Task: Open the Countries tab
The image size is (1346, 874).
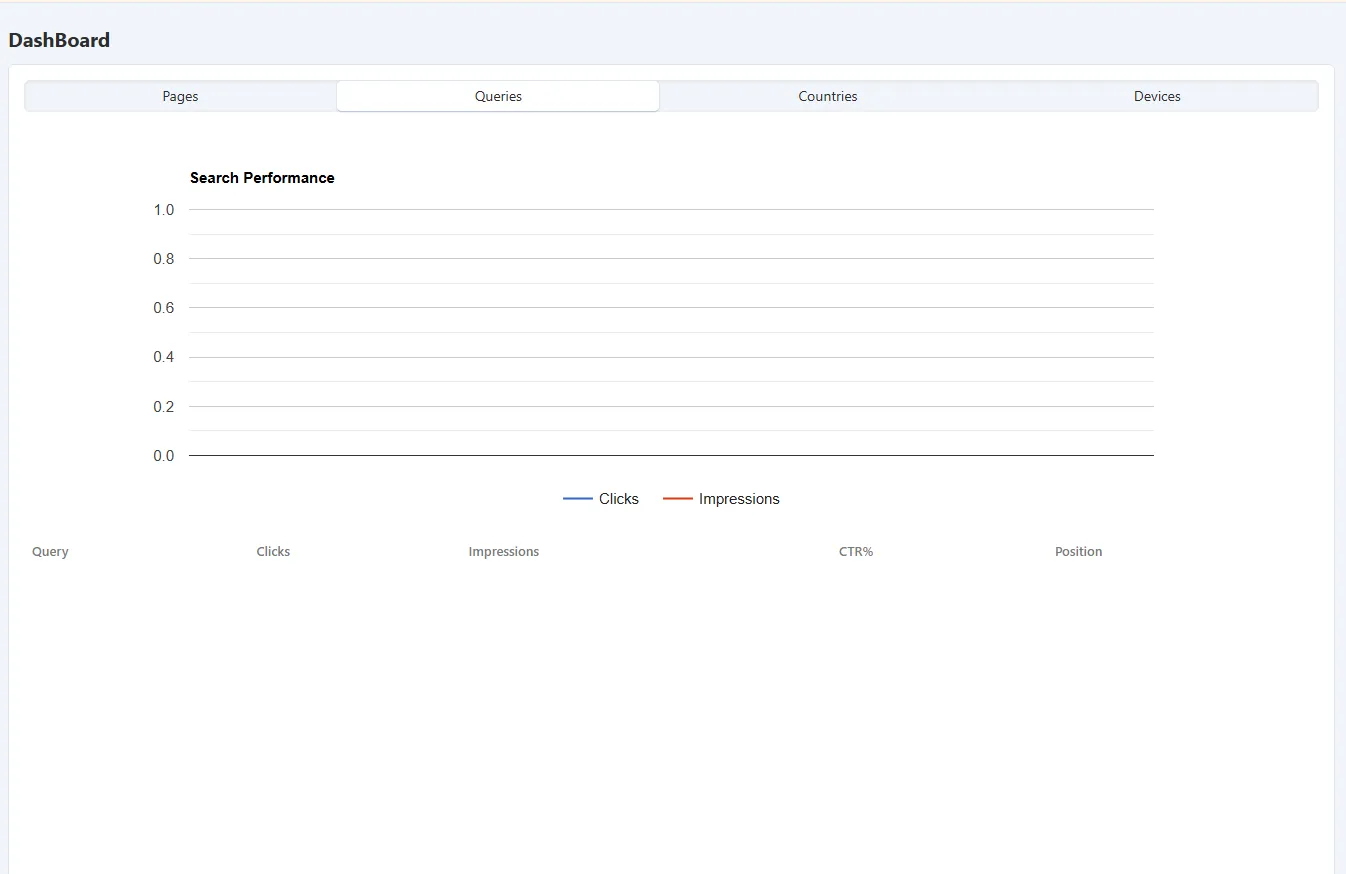Action: (x=828, y=96)
